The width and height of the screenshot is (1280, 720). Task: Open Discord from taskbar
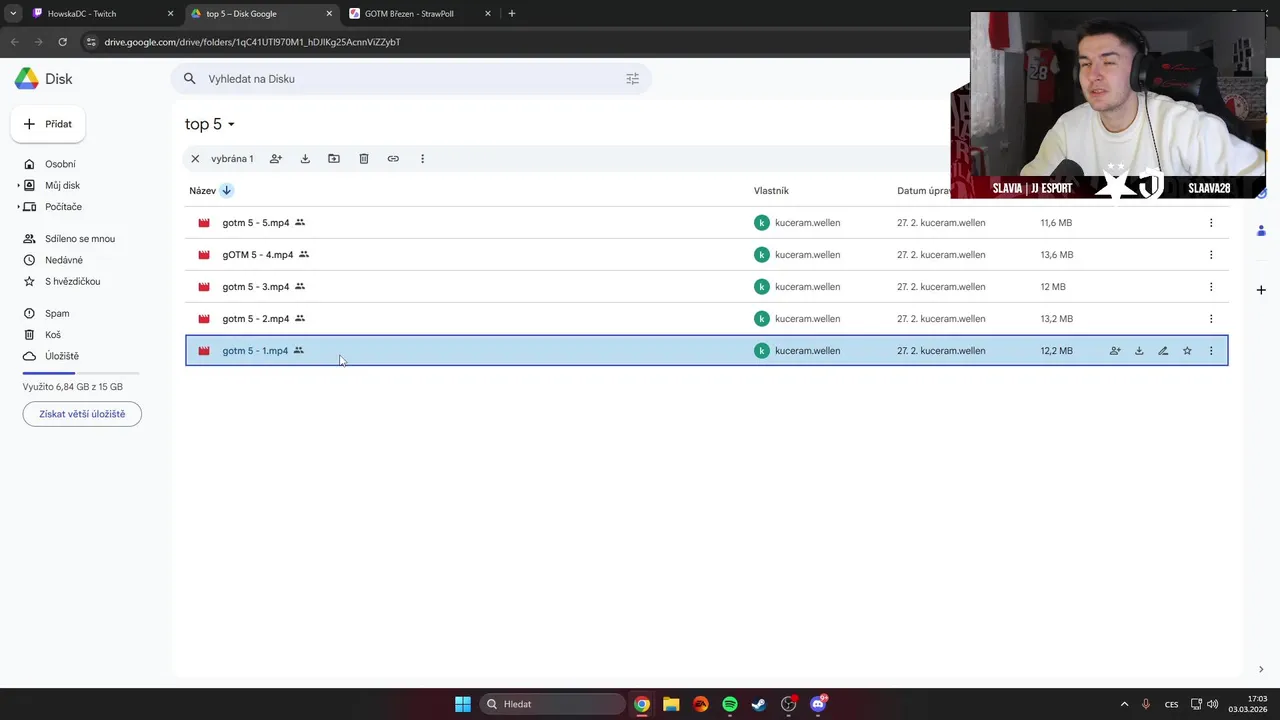point(818,704)
